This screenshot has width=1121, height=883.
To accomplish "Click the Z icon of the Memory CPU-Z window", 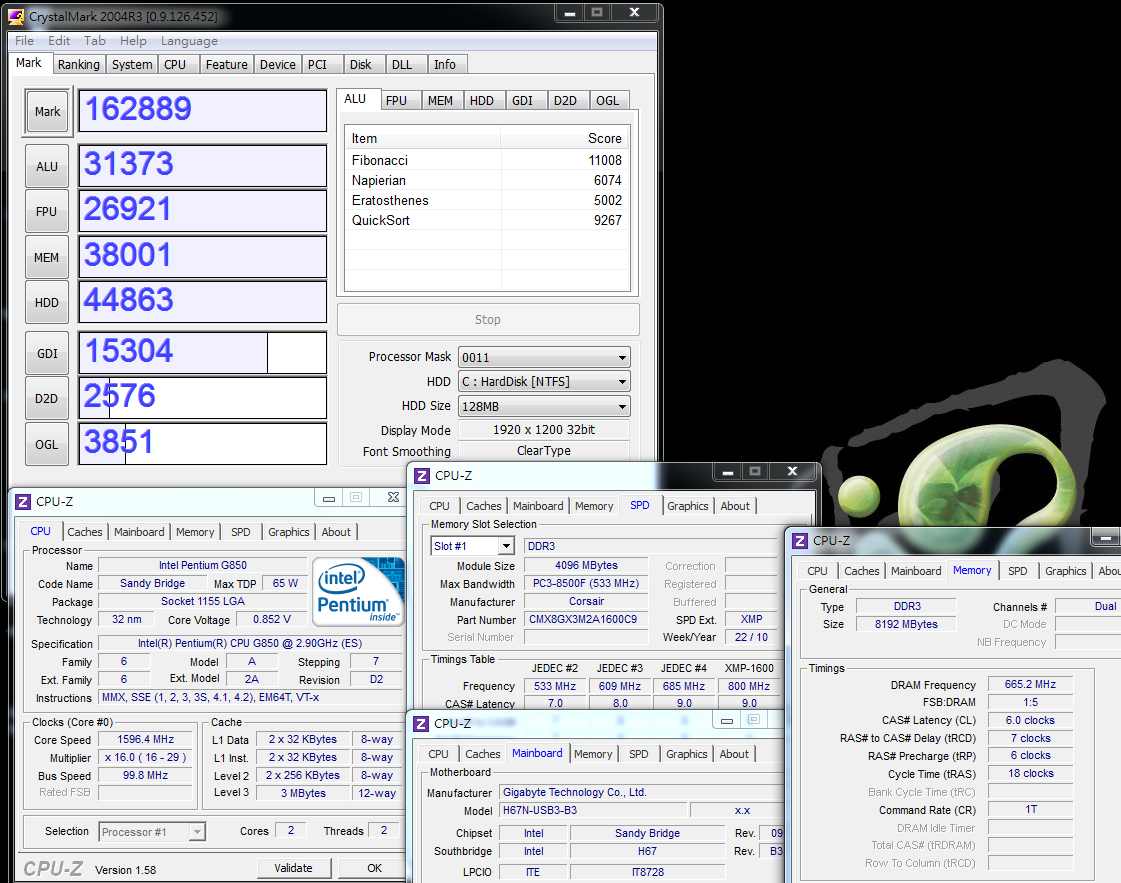I will (800, 541).
